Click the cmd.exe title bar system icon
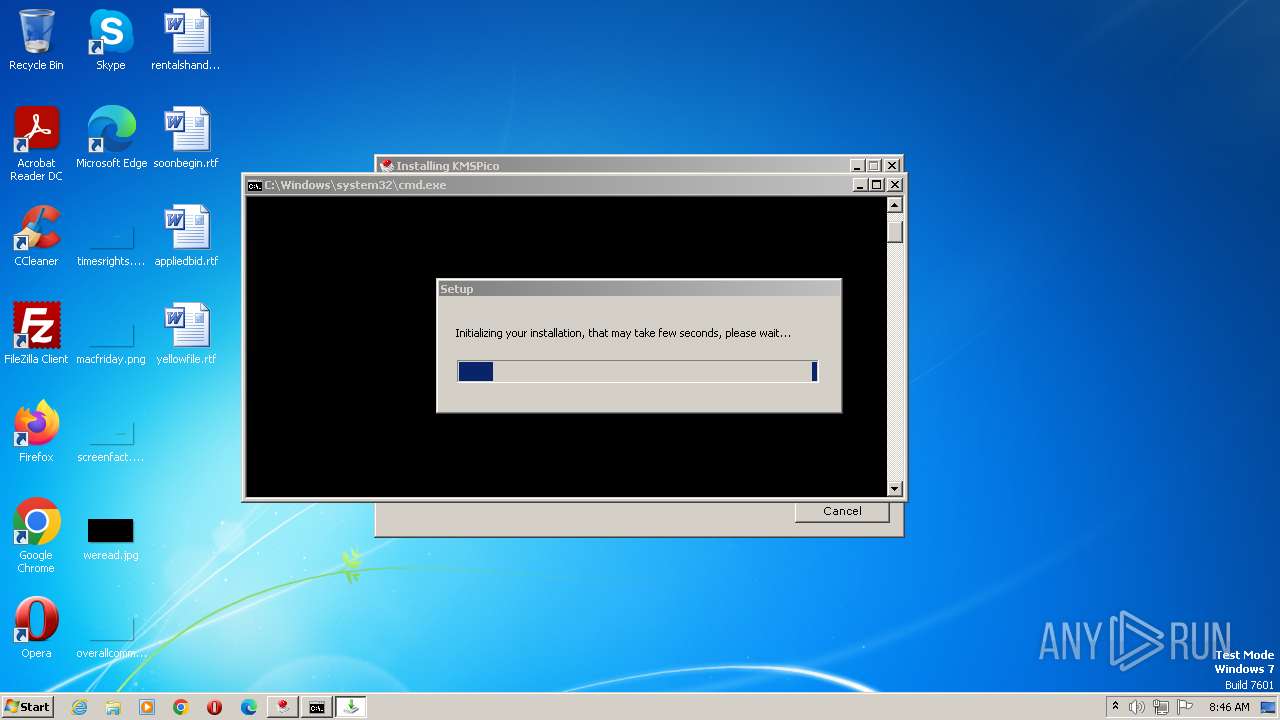 click(x=255, y=185)
